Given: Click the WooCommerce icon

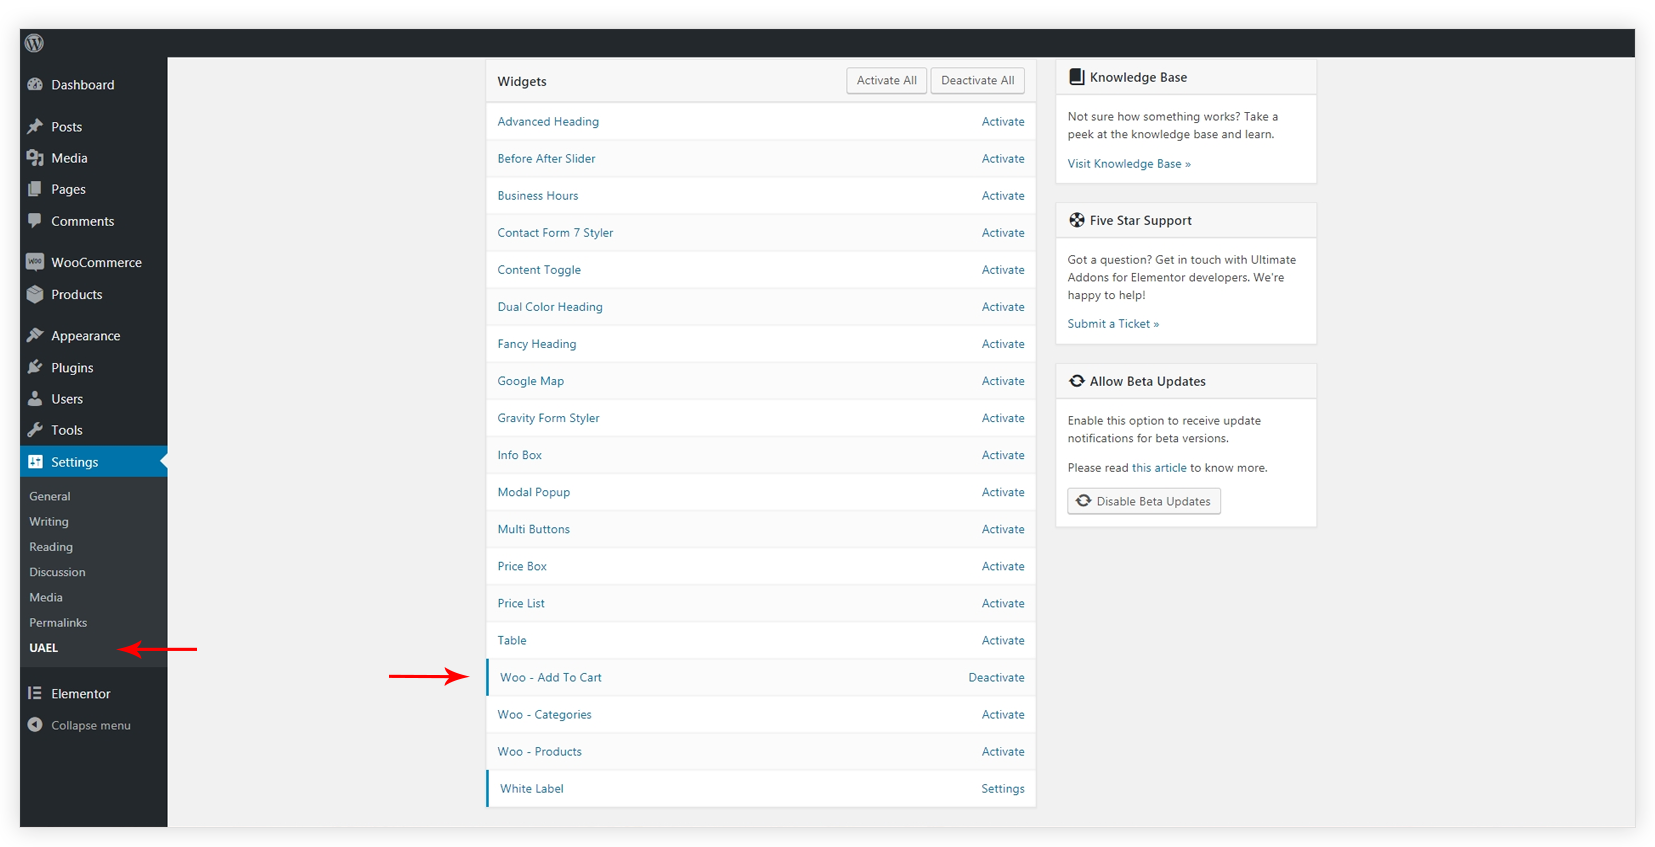Looking at the screenshot, I should pos(35,262).
